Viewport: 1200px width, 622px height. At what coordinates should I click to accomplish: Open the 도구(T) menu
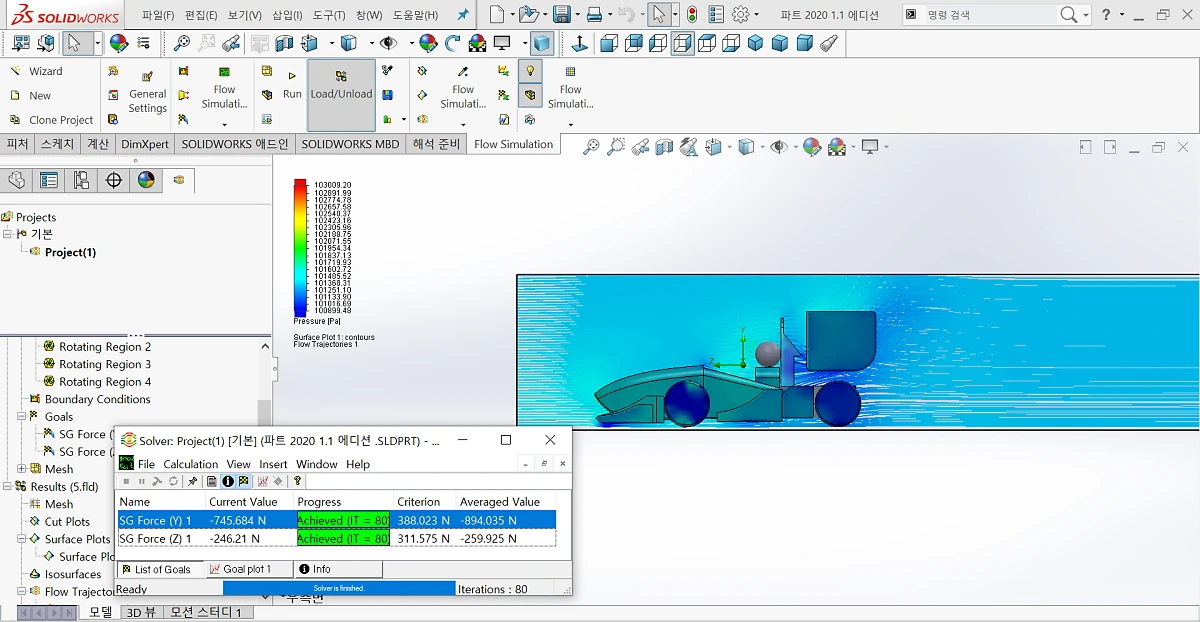coord(328,15)
